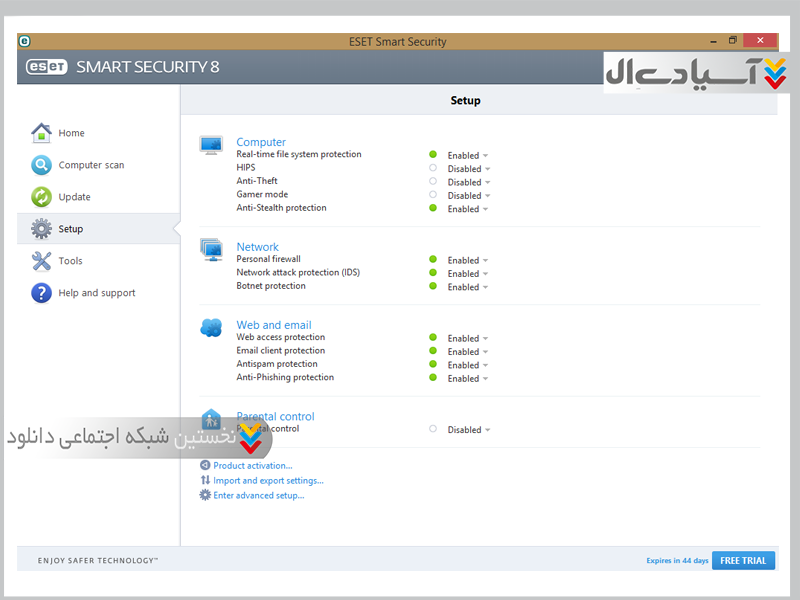Click the FREE TRIAL button

743,561
